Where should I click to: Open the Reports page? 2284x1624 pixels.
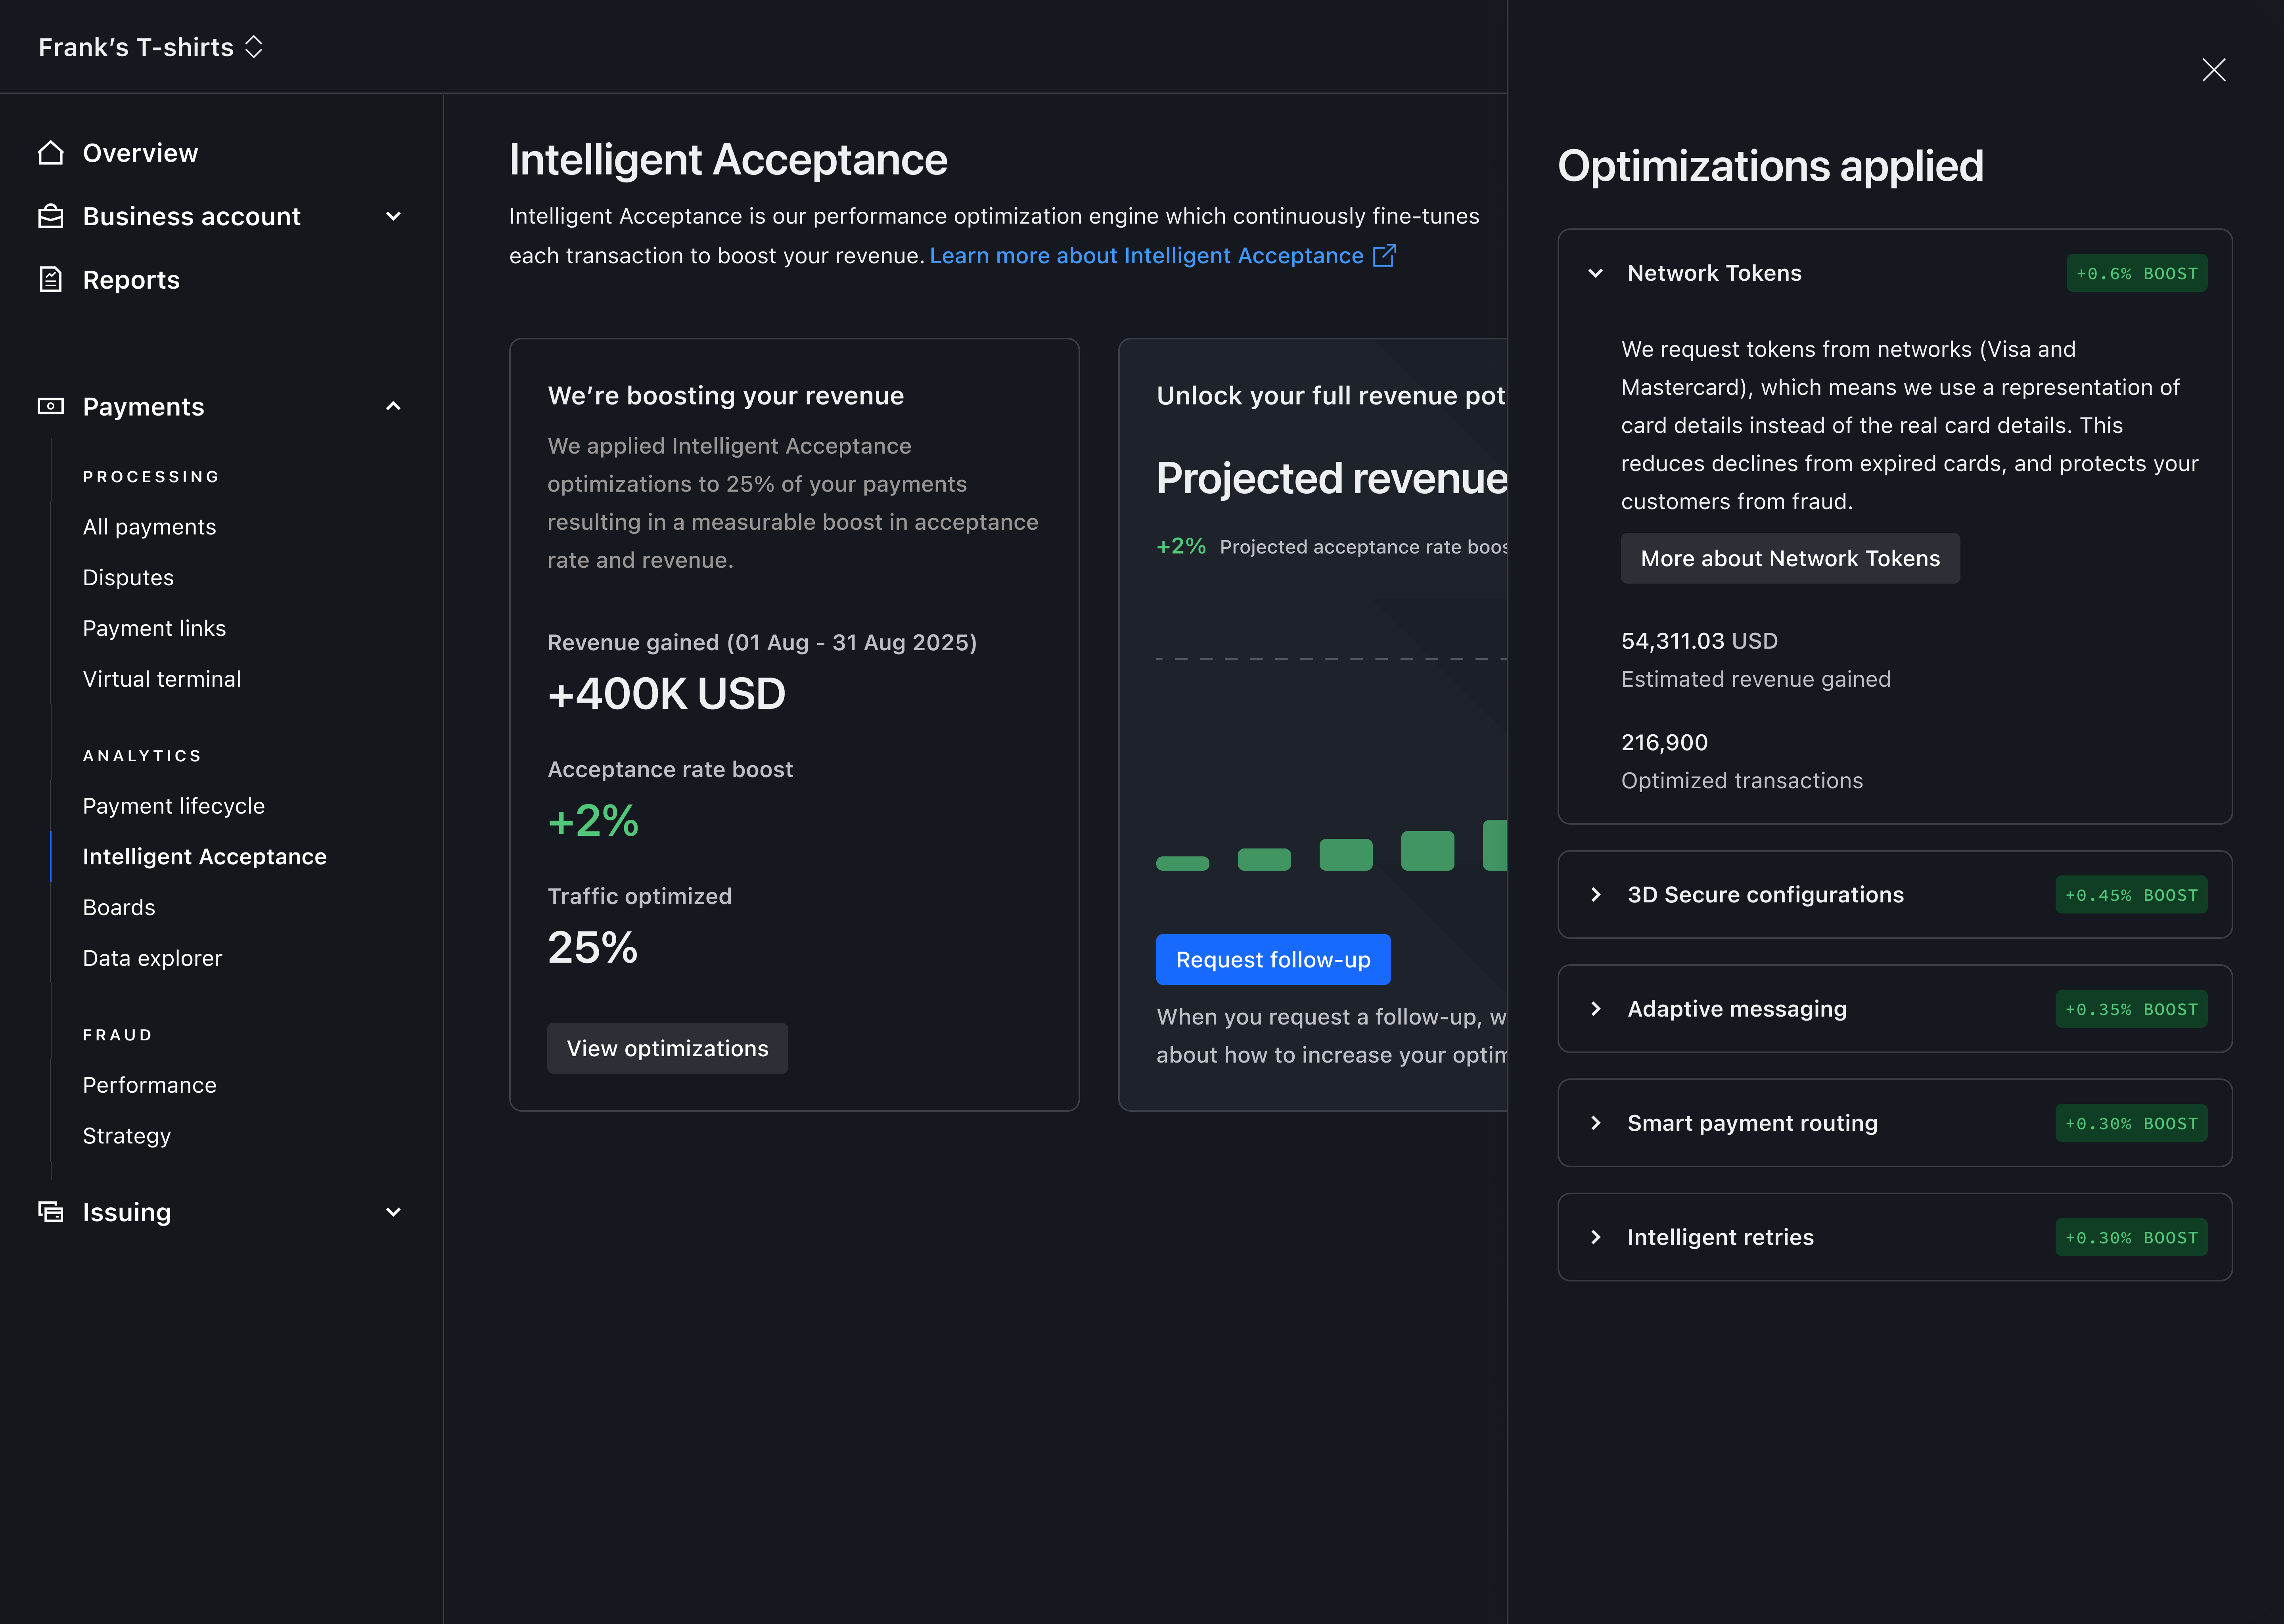[x=131, y=280]
